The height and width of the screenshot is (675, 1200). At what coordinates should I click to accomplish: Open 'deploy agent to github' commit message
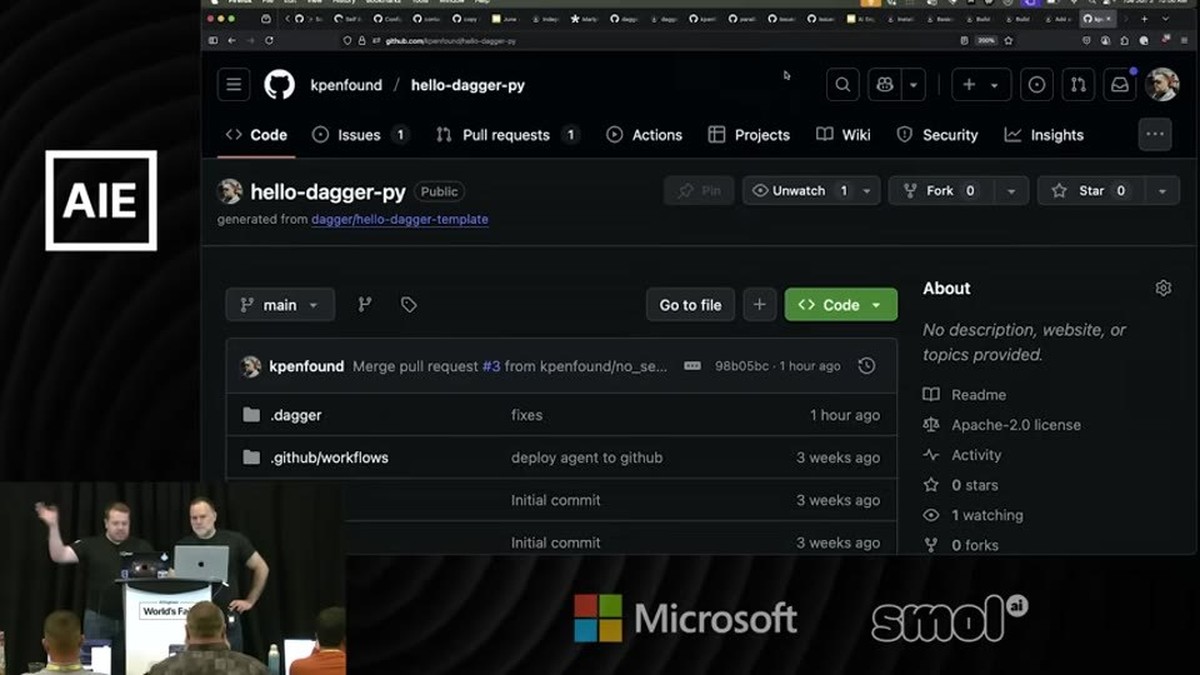pos(587,458)
